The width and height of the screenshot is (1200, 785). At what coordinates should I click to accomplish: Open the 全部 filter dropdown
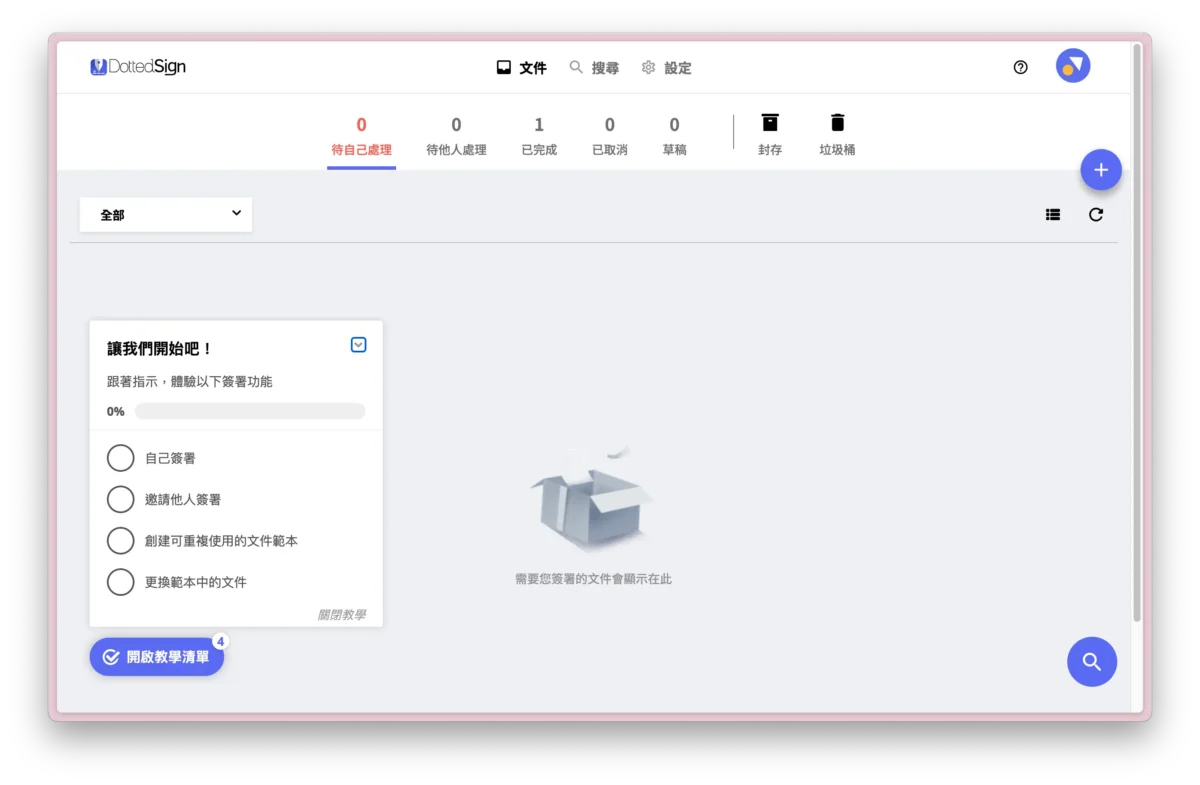tap(165, 214)
